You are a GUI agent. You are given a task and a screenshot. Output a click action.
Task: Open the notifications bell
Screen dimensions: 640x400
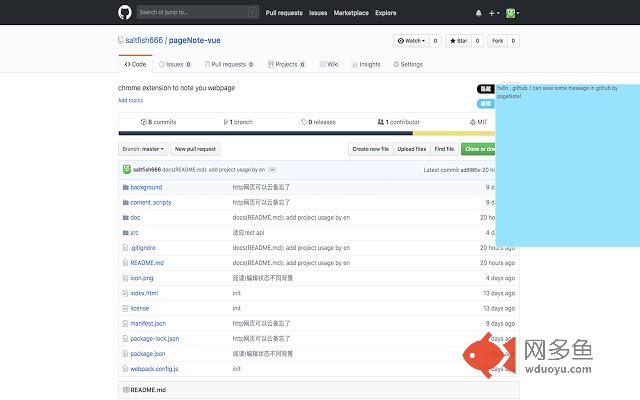[478, 13]
